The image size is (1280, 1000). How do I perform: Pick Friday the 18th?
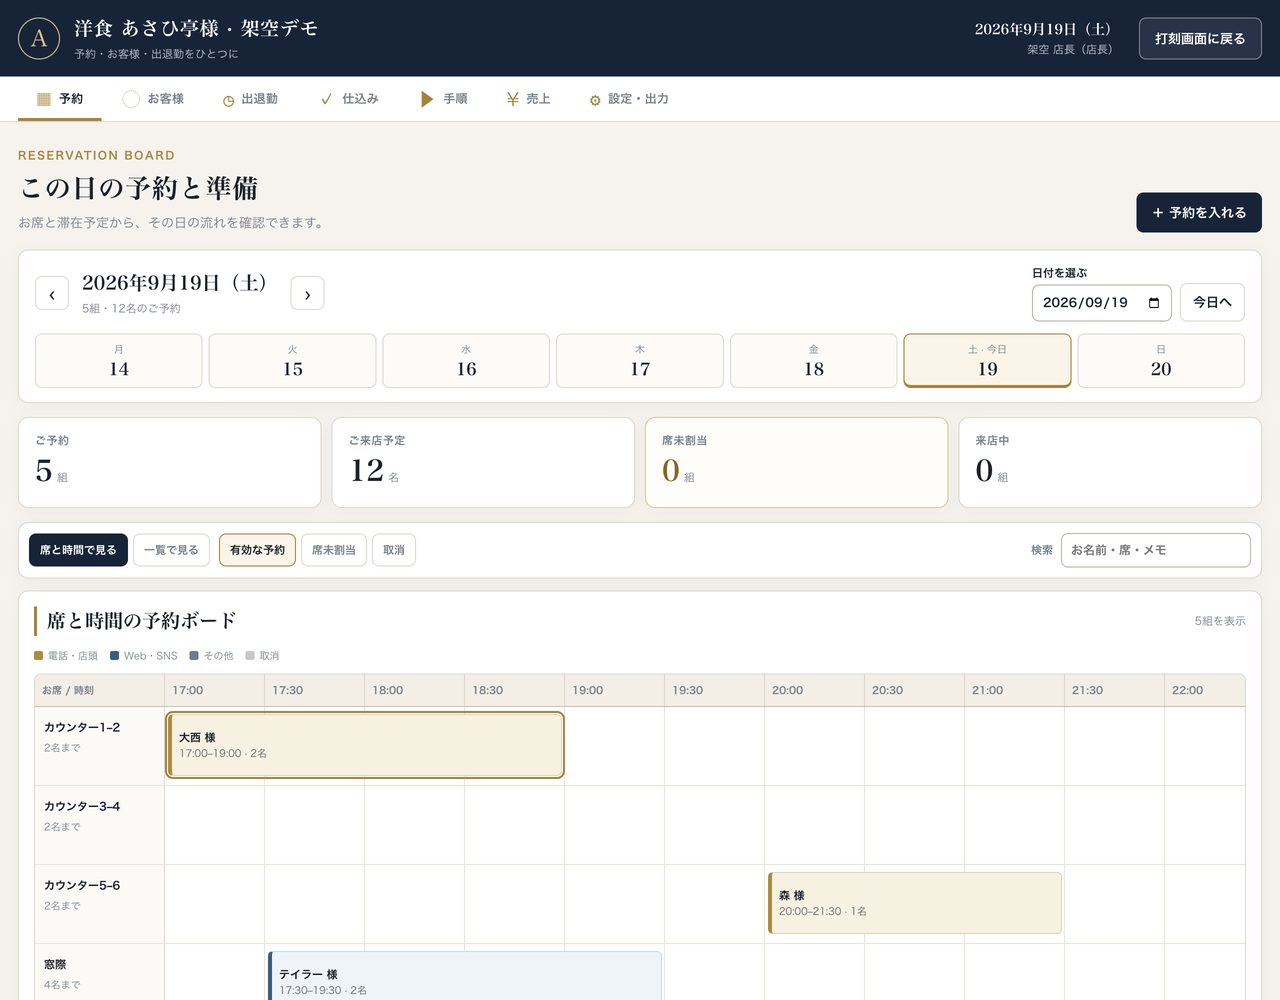click(814, 360)
